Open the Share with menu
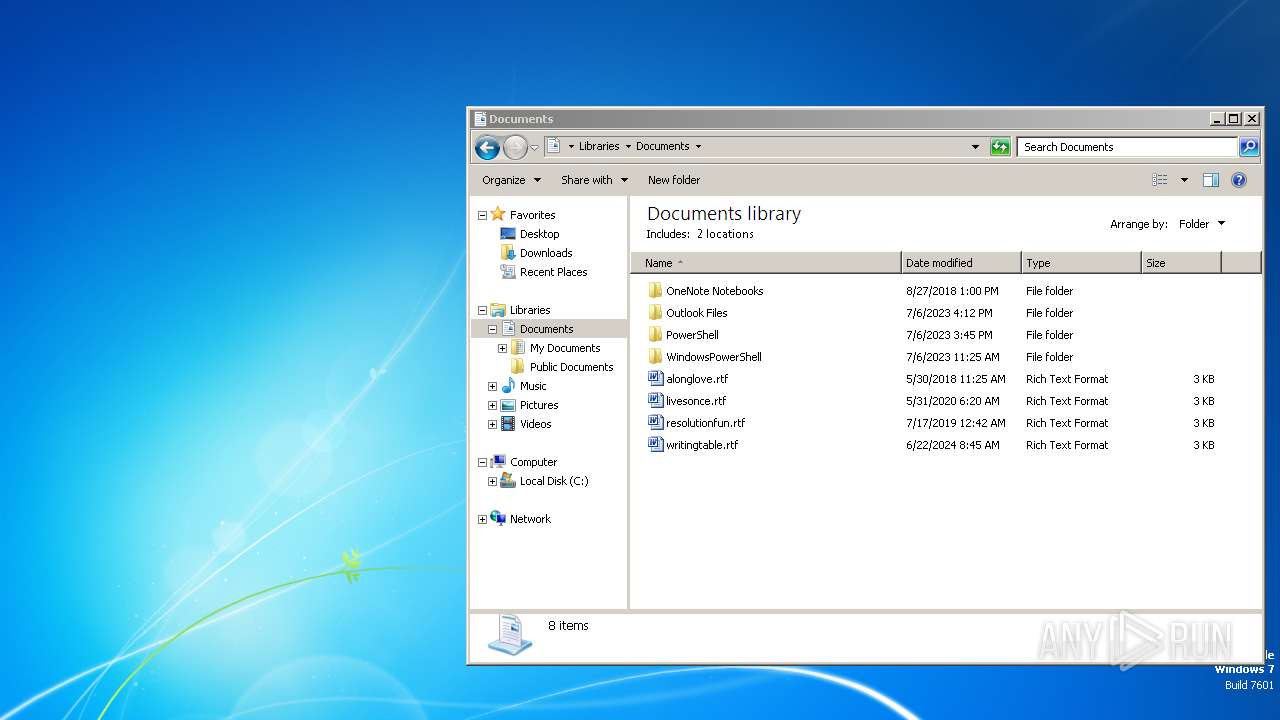The image size is (1280, 720). coord(594,180)
